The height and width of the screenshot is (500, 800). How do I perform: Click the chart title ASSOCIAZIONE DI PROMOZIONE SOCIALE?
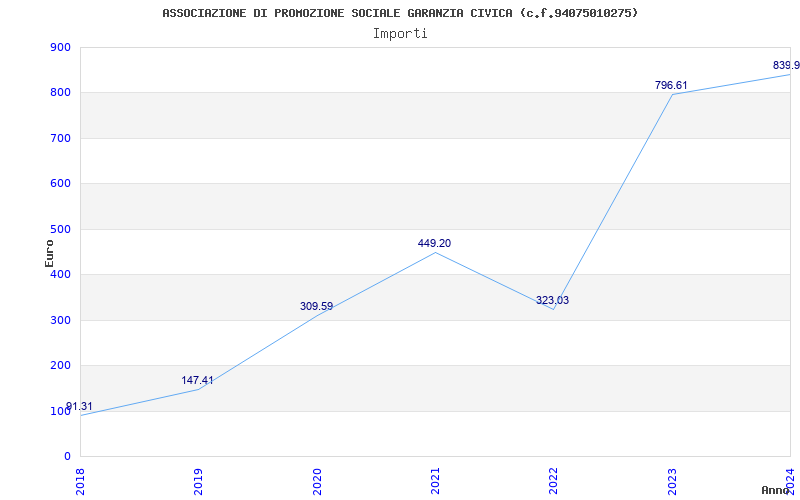tap(400, 13)
